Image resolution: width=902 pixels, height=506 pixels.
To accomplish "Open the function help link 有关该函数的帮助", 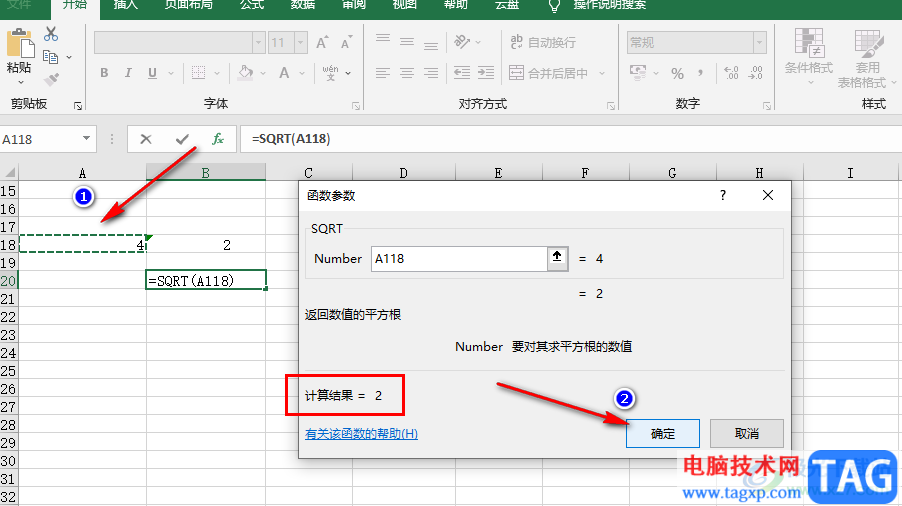I will tap(361, 434).
